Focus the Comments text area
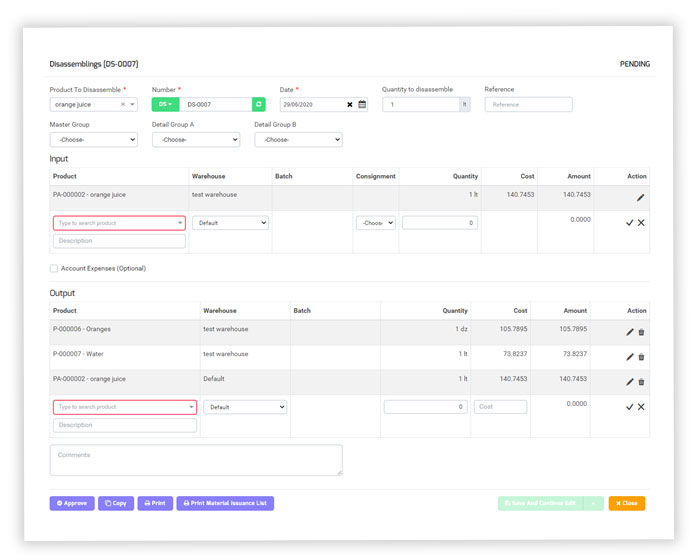This screenshot has width=699, height=560. click(196, 460)
